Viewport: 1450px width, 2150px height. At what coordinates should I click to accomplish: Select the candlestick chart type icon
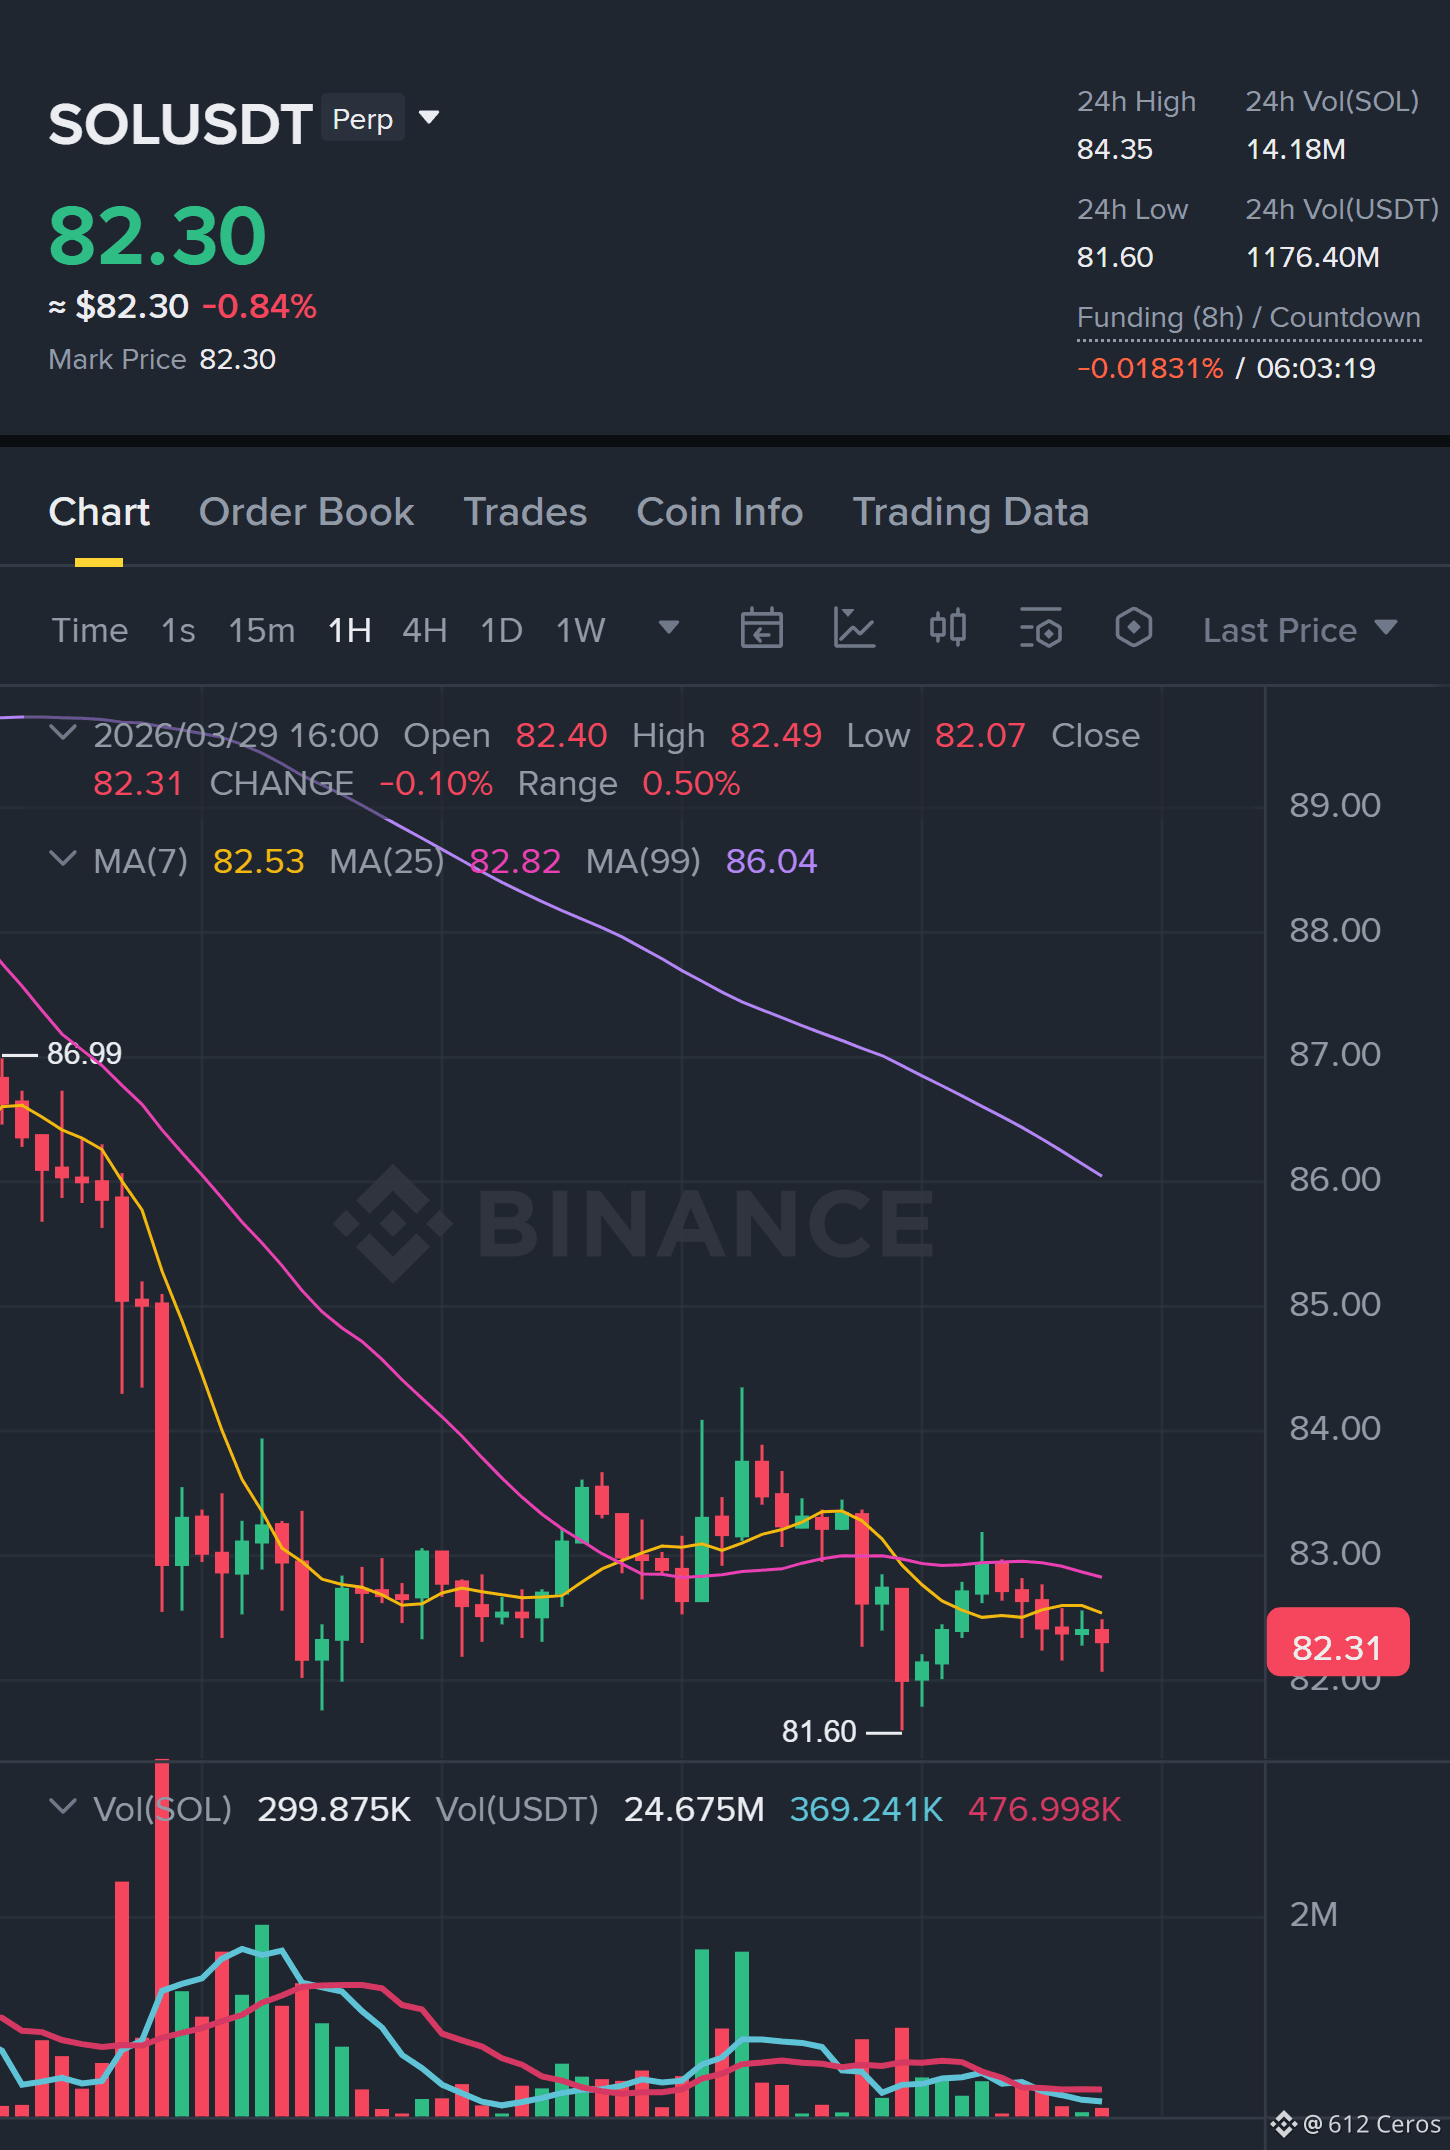coord(947,628)
